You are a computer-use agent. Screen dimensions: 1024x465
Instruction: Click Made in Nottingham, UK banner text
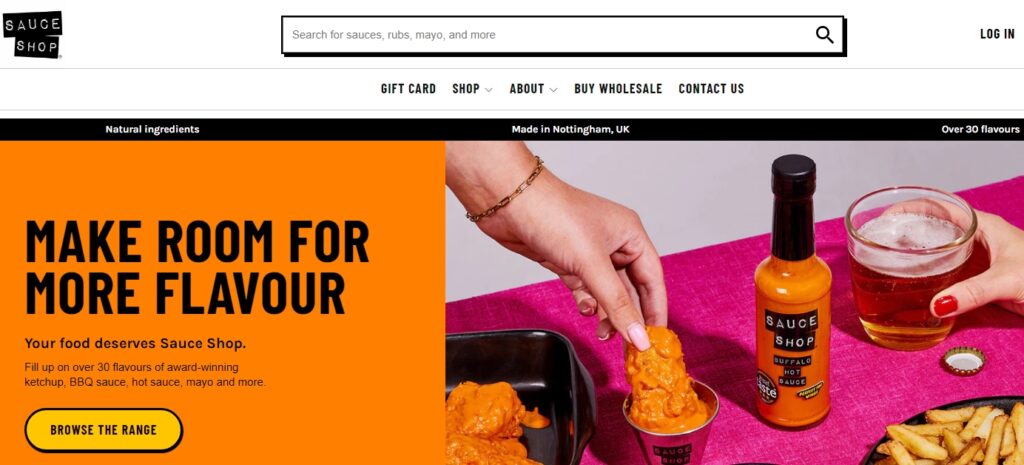click(x=571, y=129)
